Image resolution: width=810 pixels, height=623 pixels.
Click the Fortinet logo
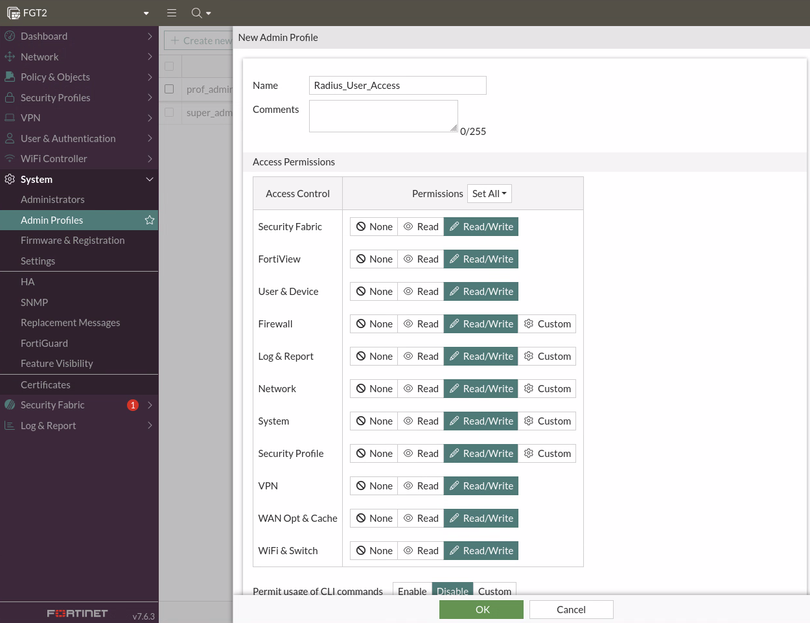point(77,613)
